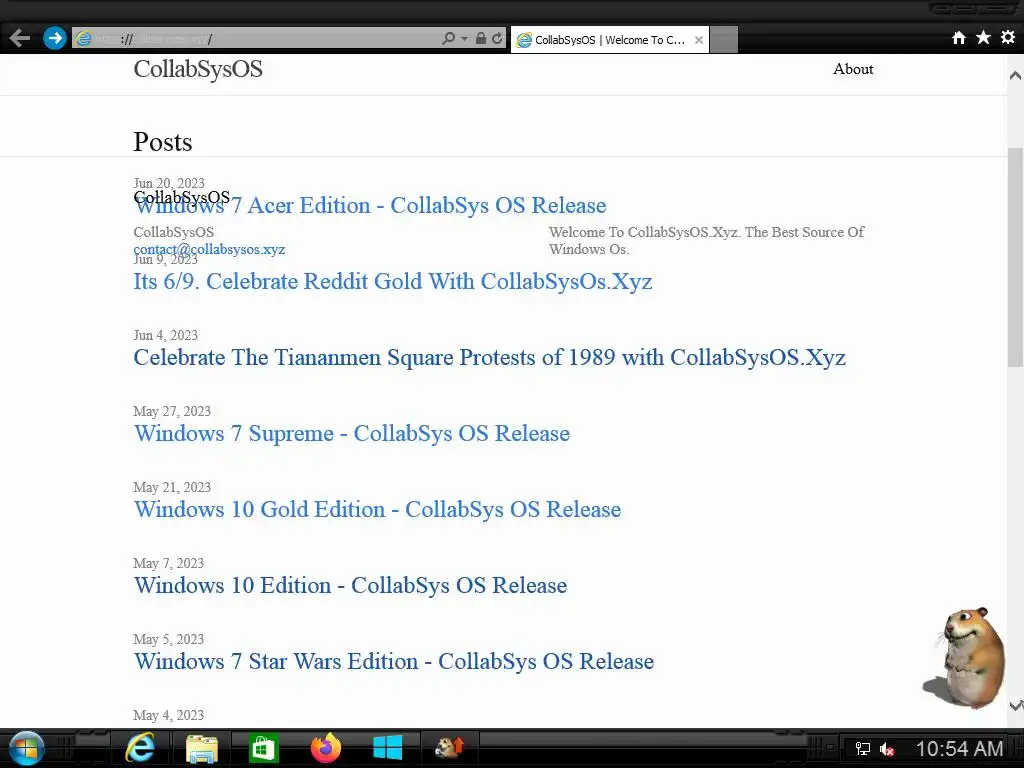Click the hamster app taskbar icon
Image resolution: width=1024 pixels, height=768 pixels.
(x=449, y=748)
